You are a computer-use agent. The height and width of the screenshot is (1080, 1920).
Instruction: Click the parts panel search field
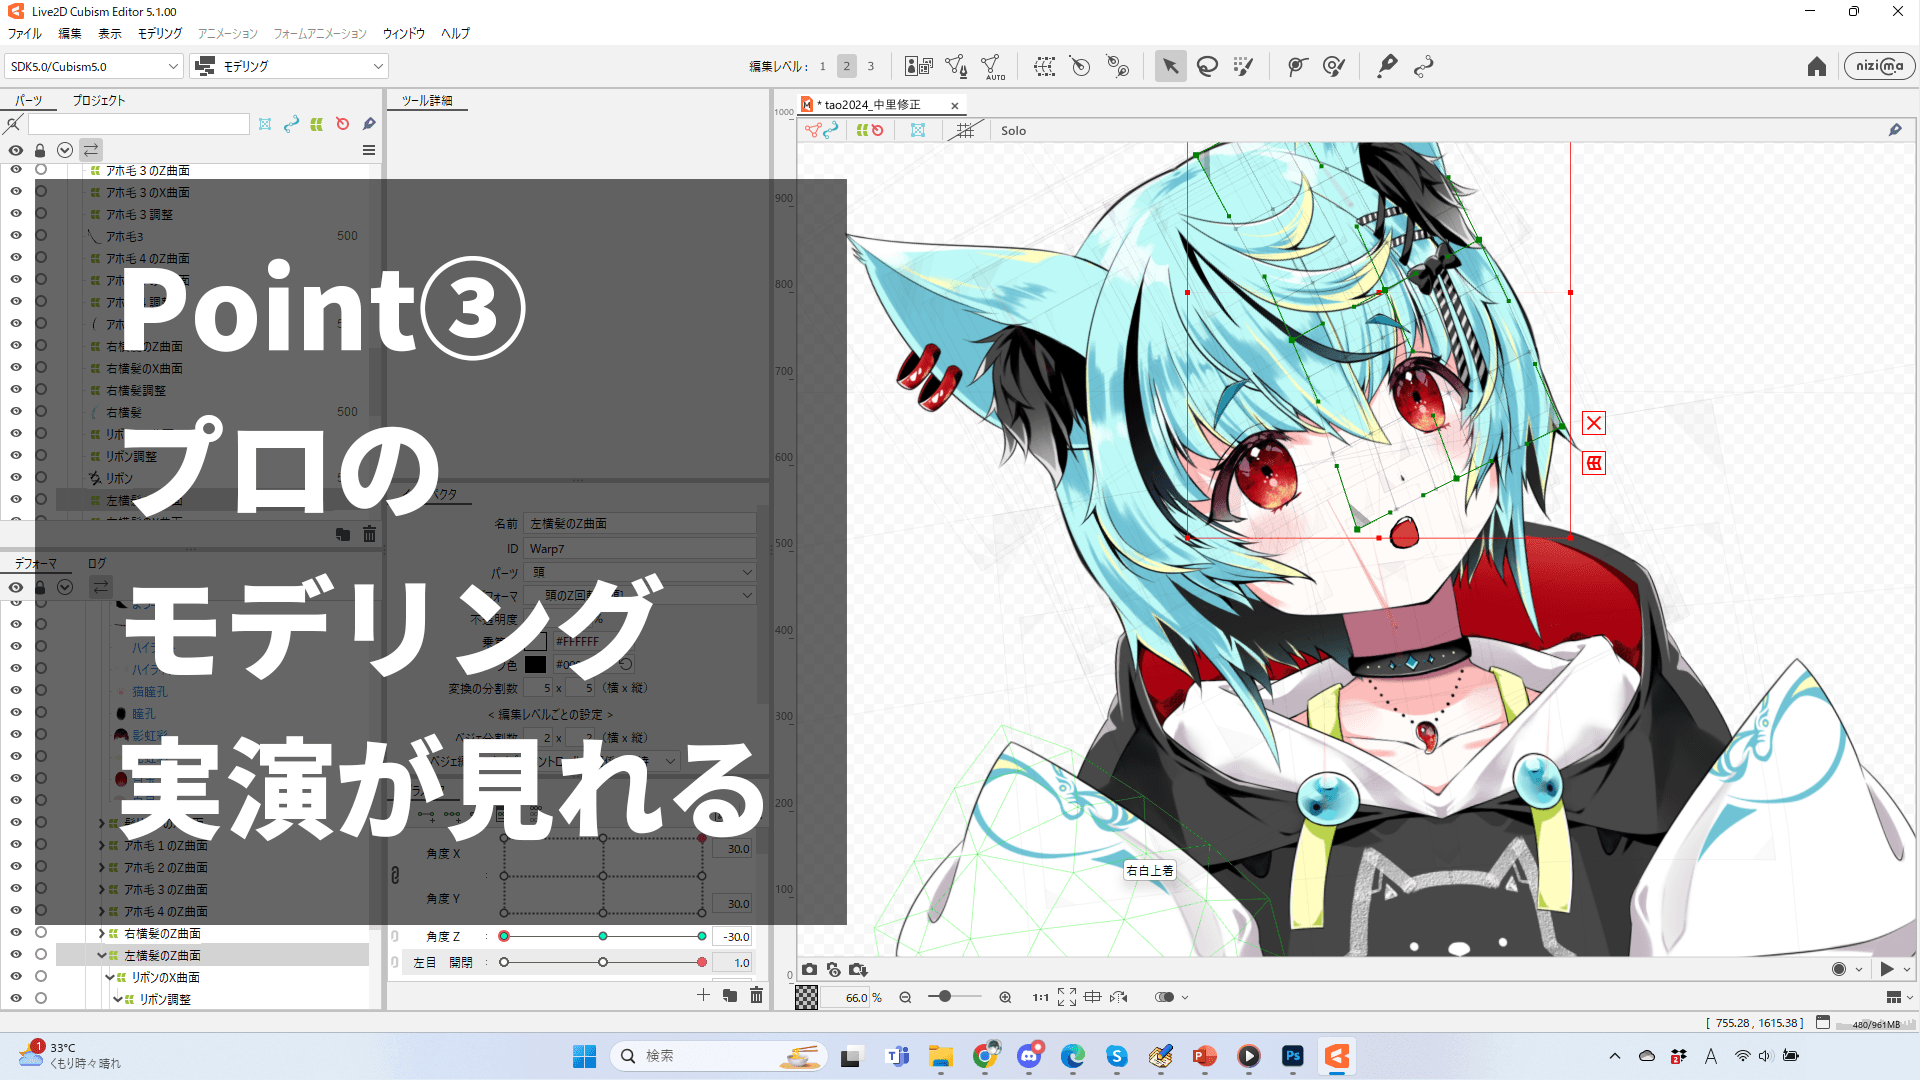(x=139, y=124)
